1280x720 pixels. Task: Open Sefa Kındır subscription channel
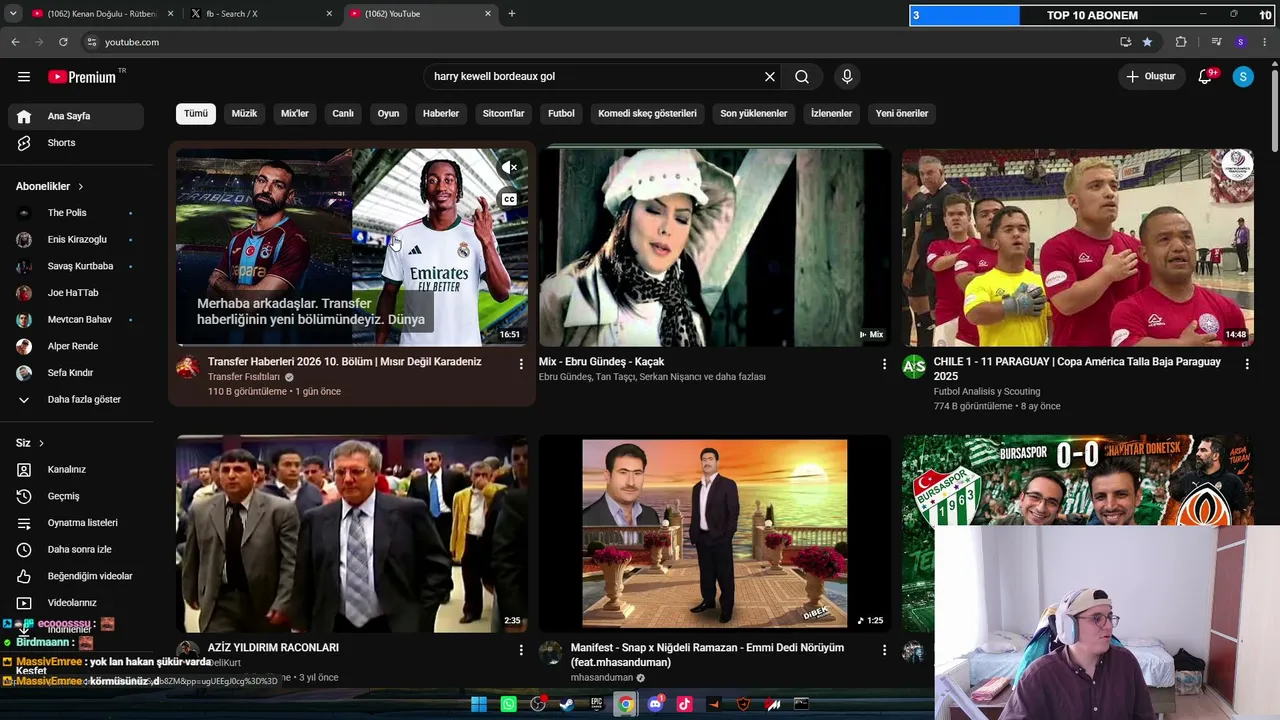pos(76,373)
